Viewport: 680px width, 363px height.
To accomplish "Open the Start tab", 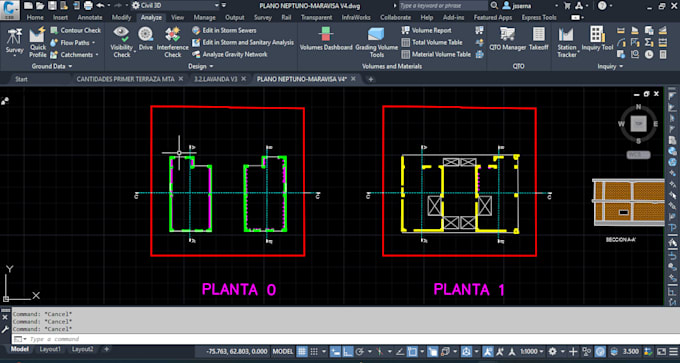I will pyautogui.click(x=21, y=79).
